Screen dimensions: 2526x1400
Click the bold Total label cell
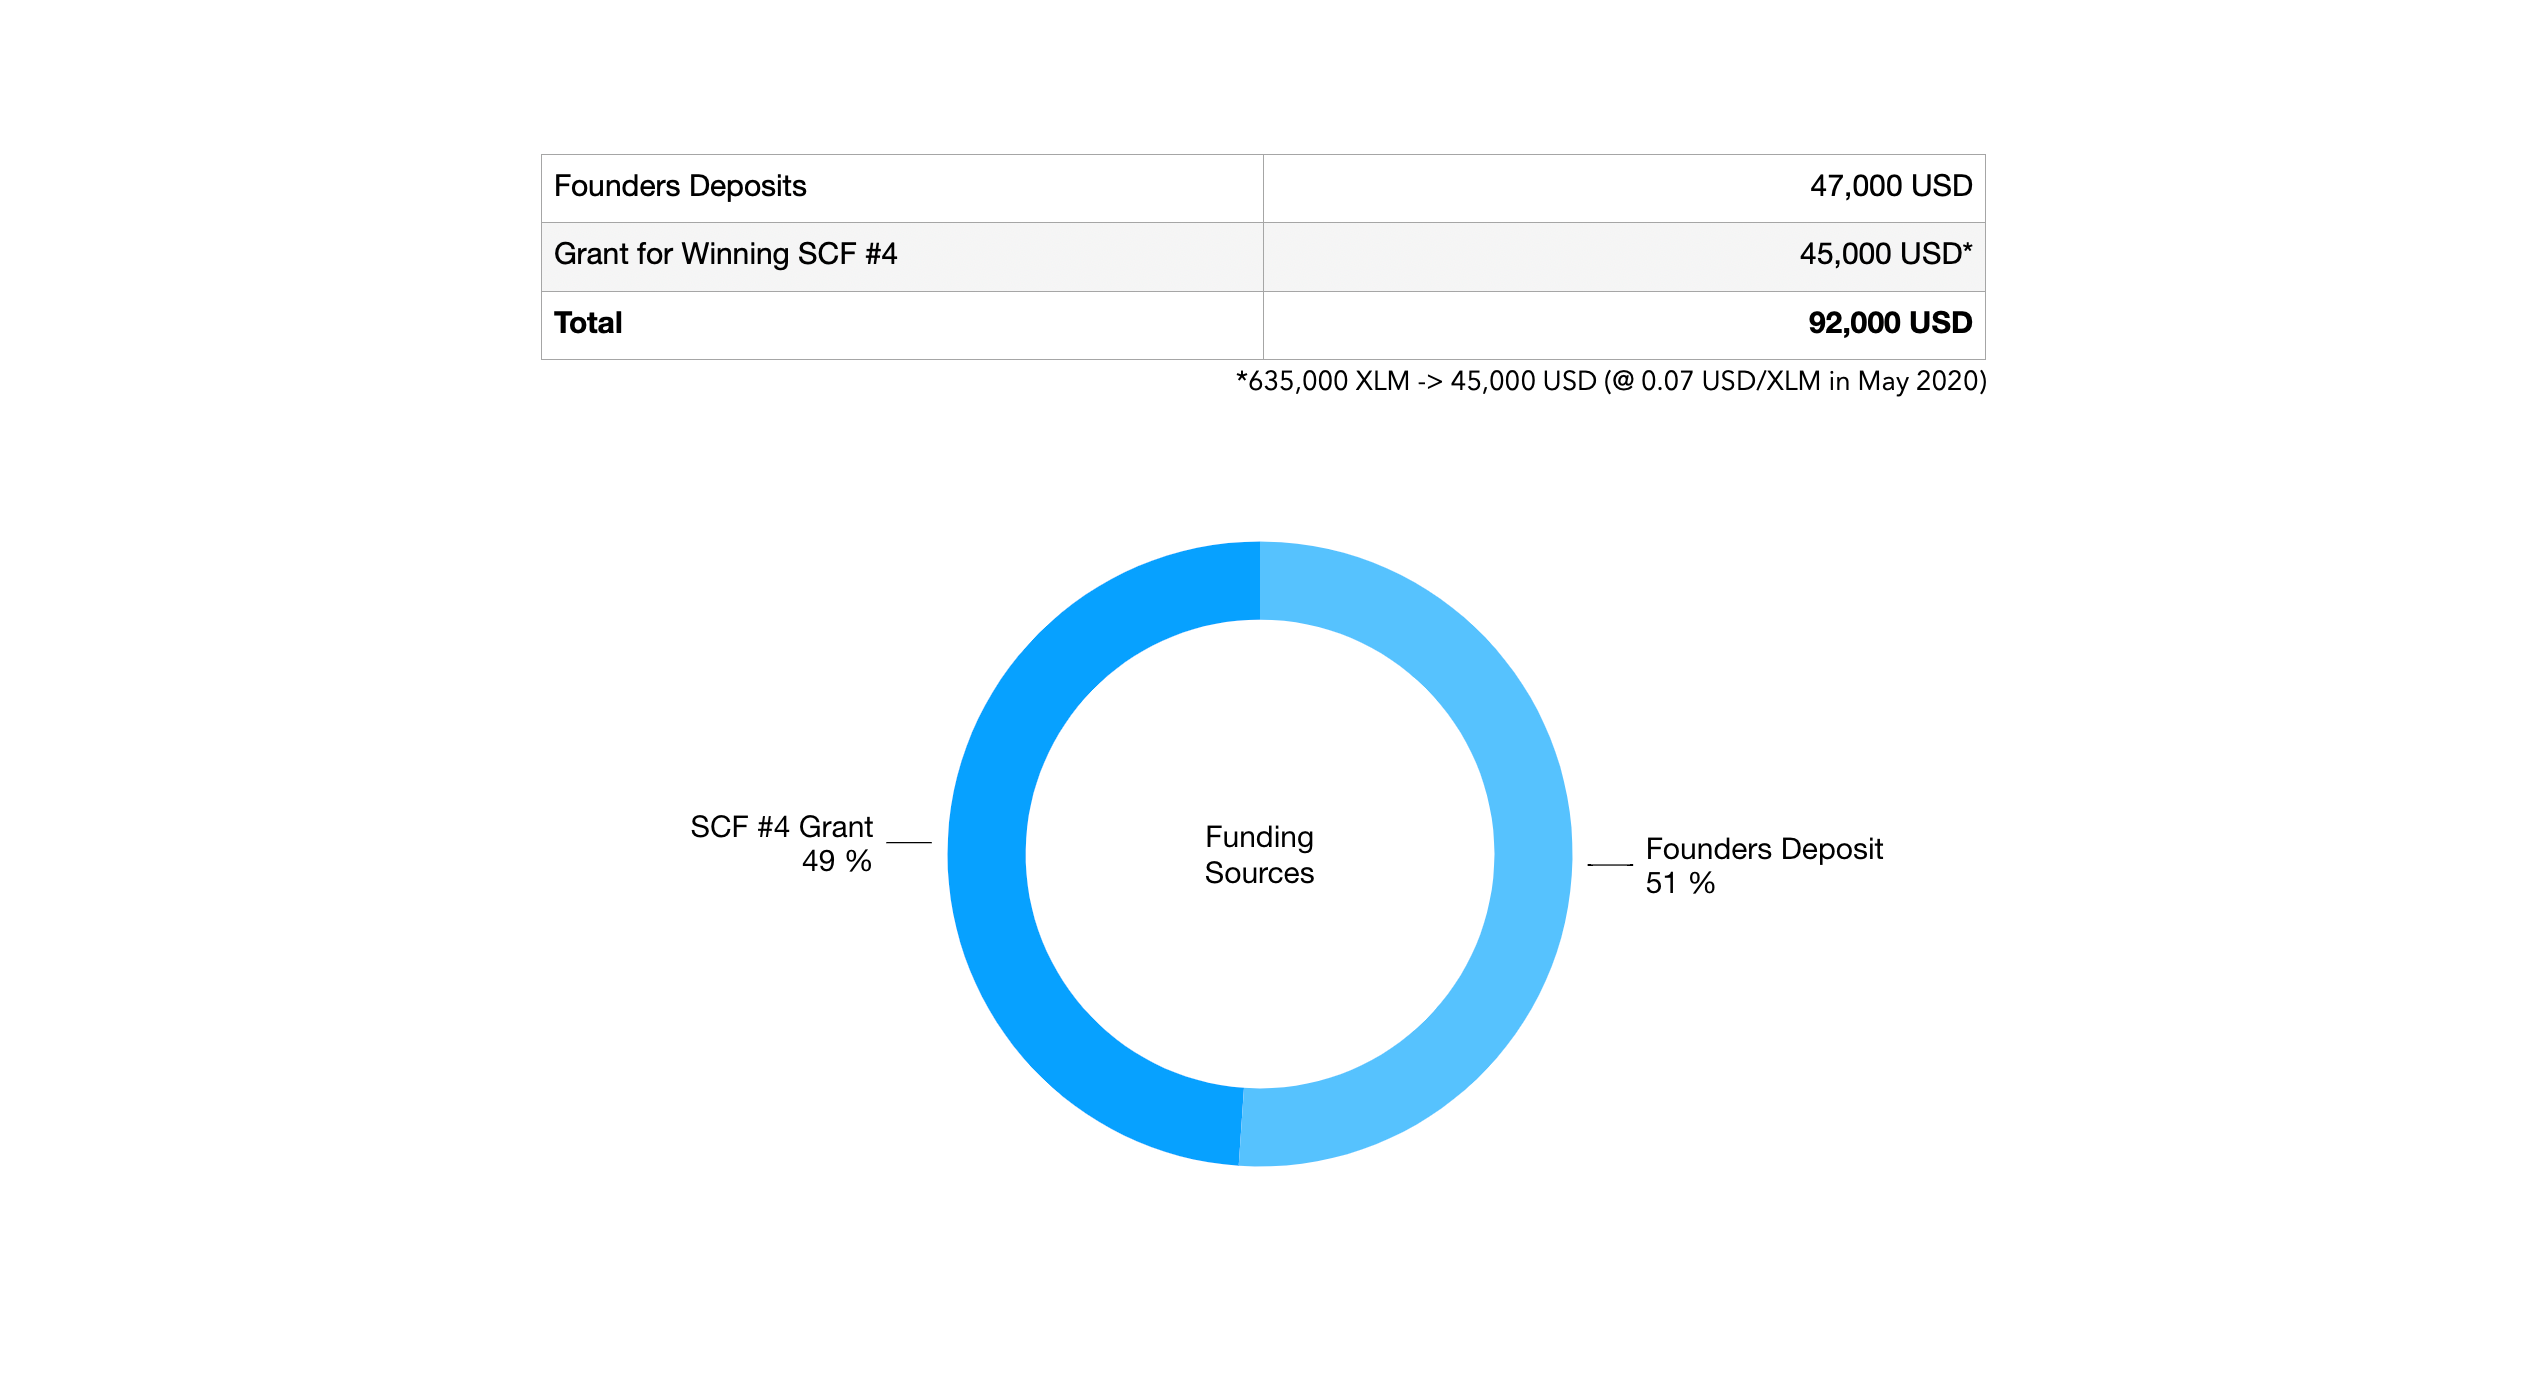click(x=588, y=324)
